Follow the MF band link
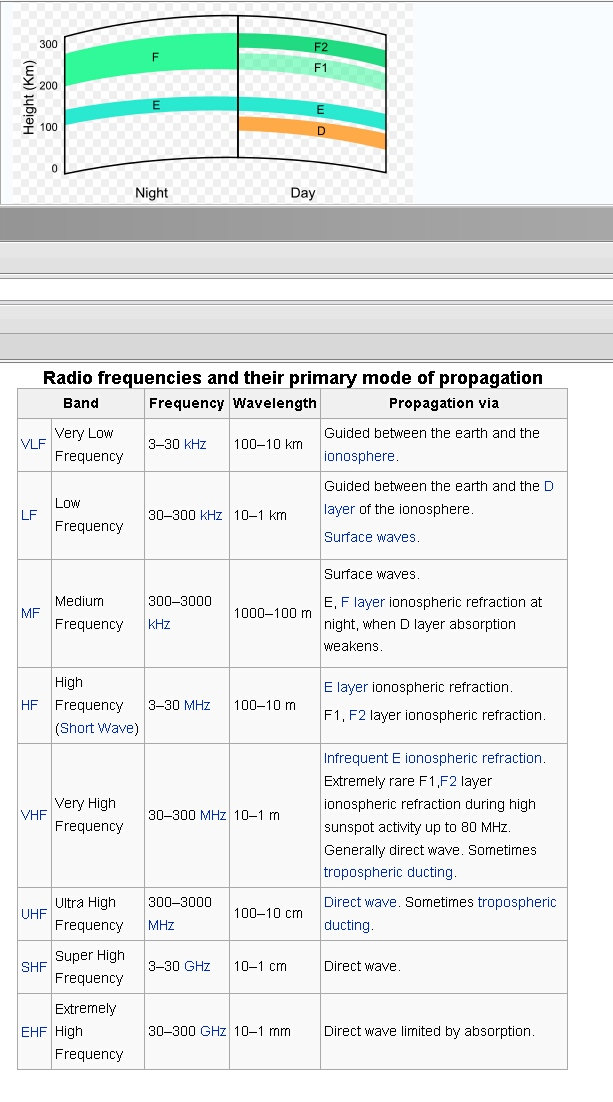The image size is (613, 1102). 30,613
